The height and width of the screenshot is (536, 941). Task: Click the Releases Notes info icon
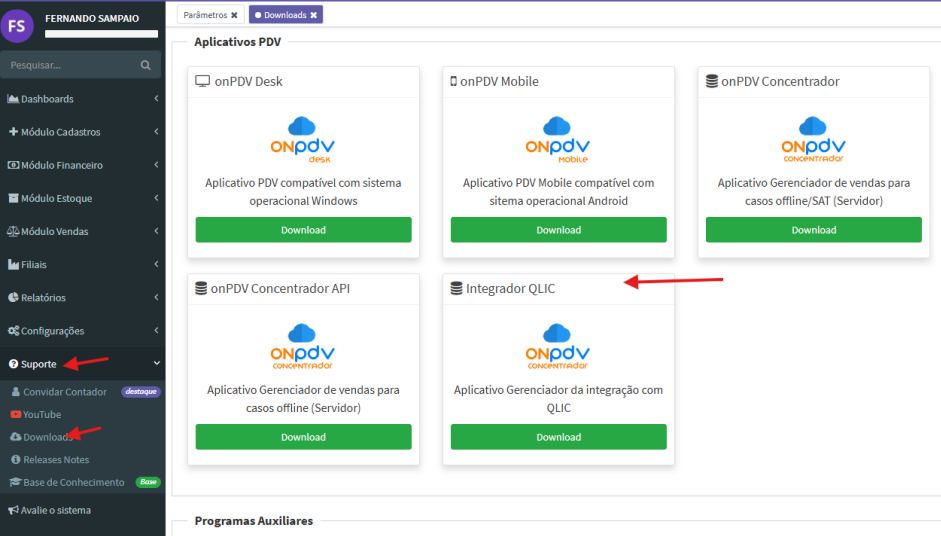click(16, 459)
